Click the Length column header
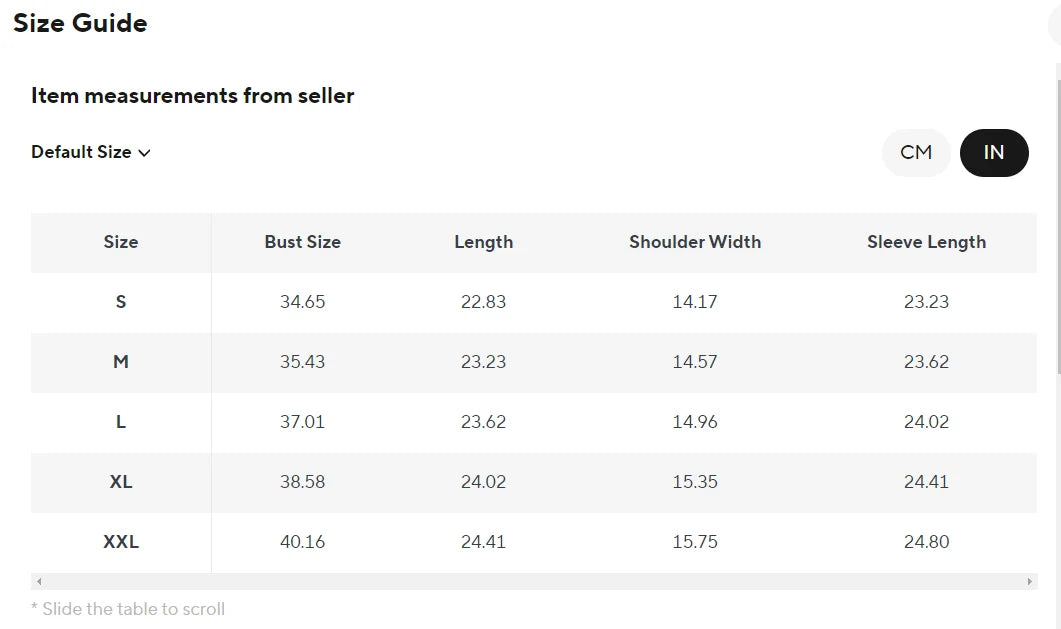The height and width of the screenshot is (629, 1061). pyautogui.click(x=483, y=242)
